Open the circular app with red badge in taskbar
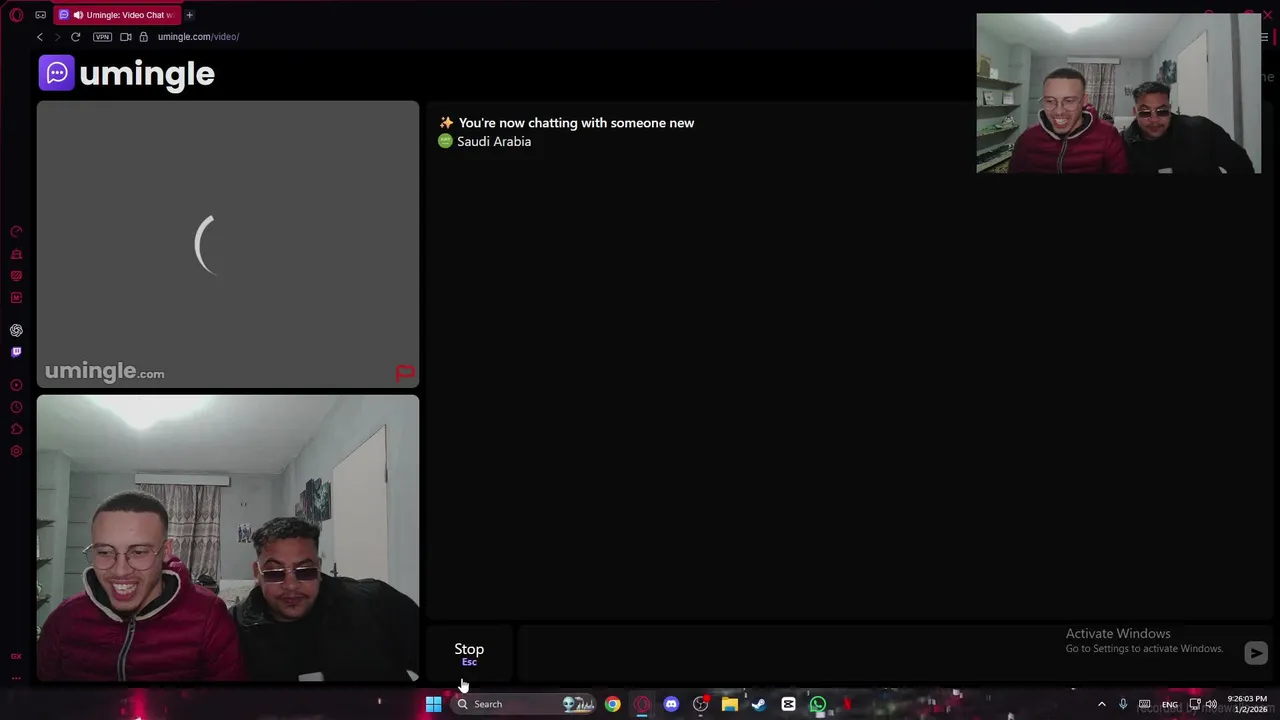Viewport: 1280px width, 720px height. point(701,704)
